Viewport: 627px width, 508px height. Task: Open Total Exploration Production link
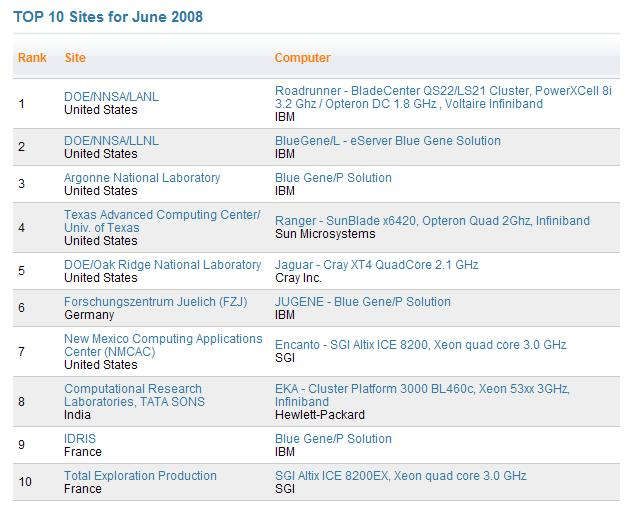click(140, 476)
